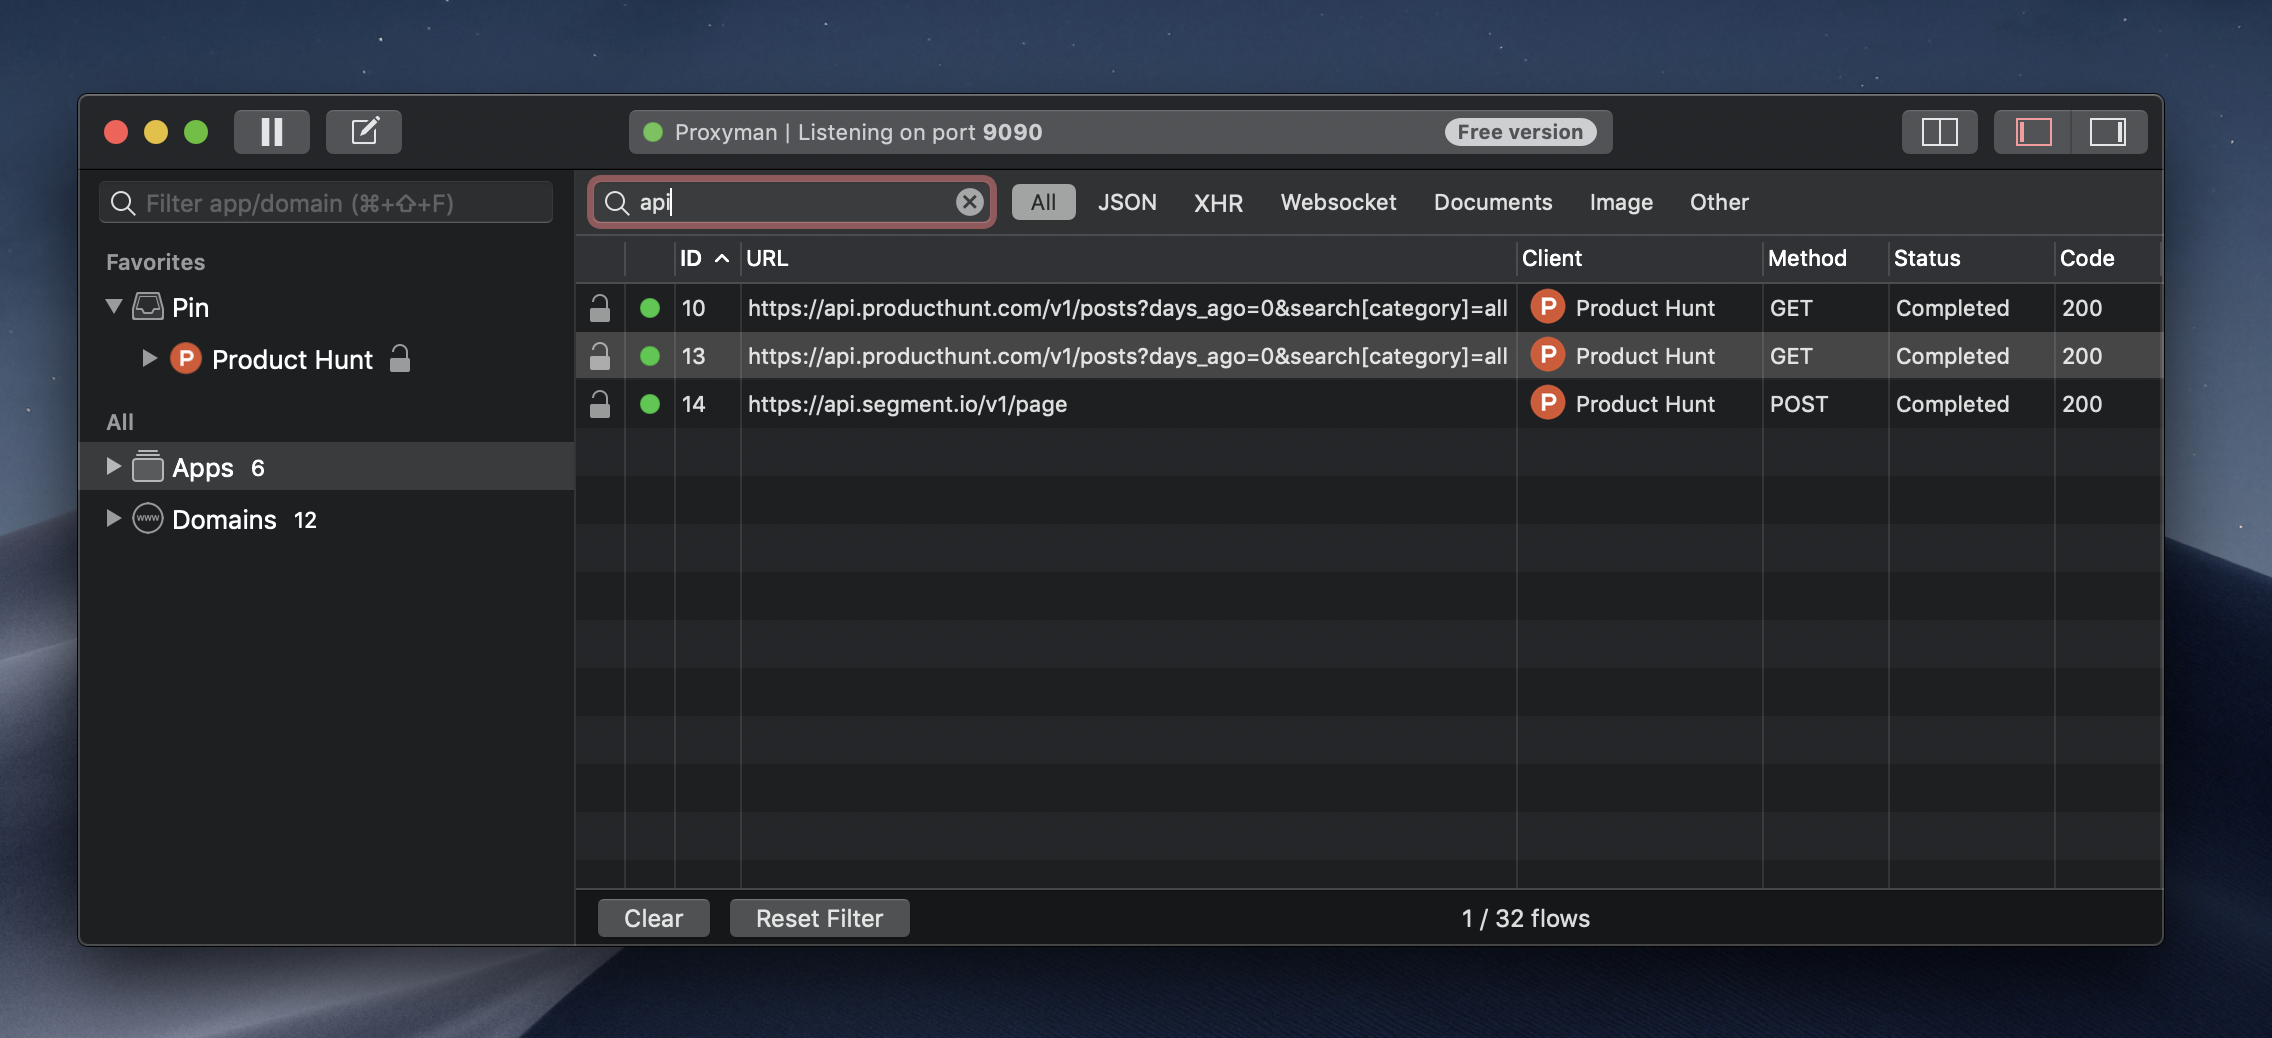The image size is (2272, 1038).
Task: Click the Domains www globe icon
Action: coord(148,518)
